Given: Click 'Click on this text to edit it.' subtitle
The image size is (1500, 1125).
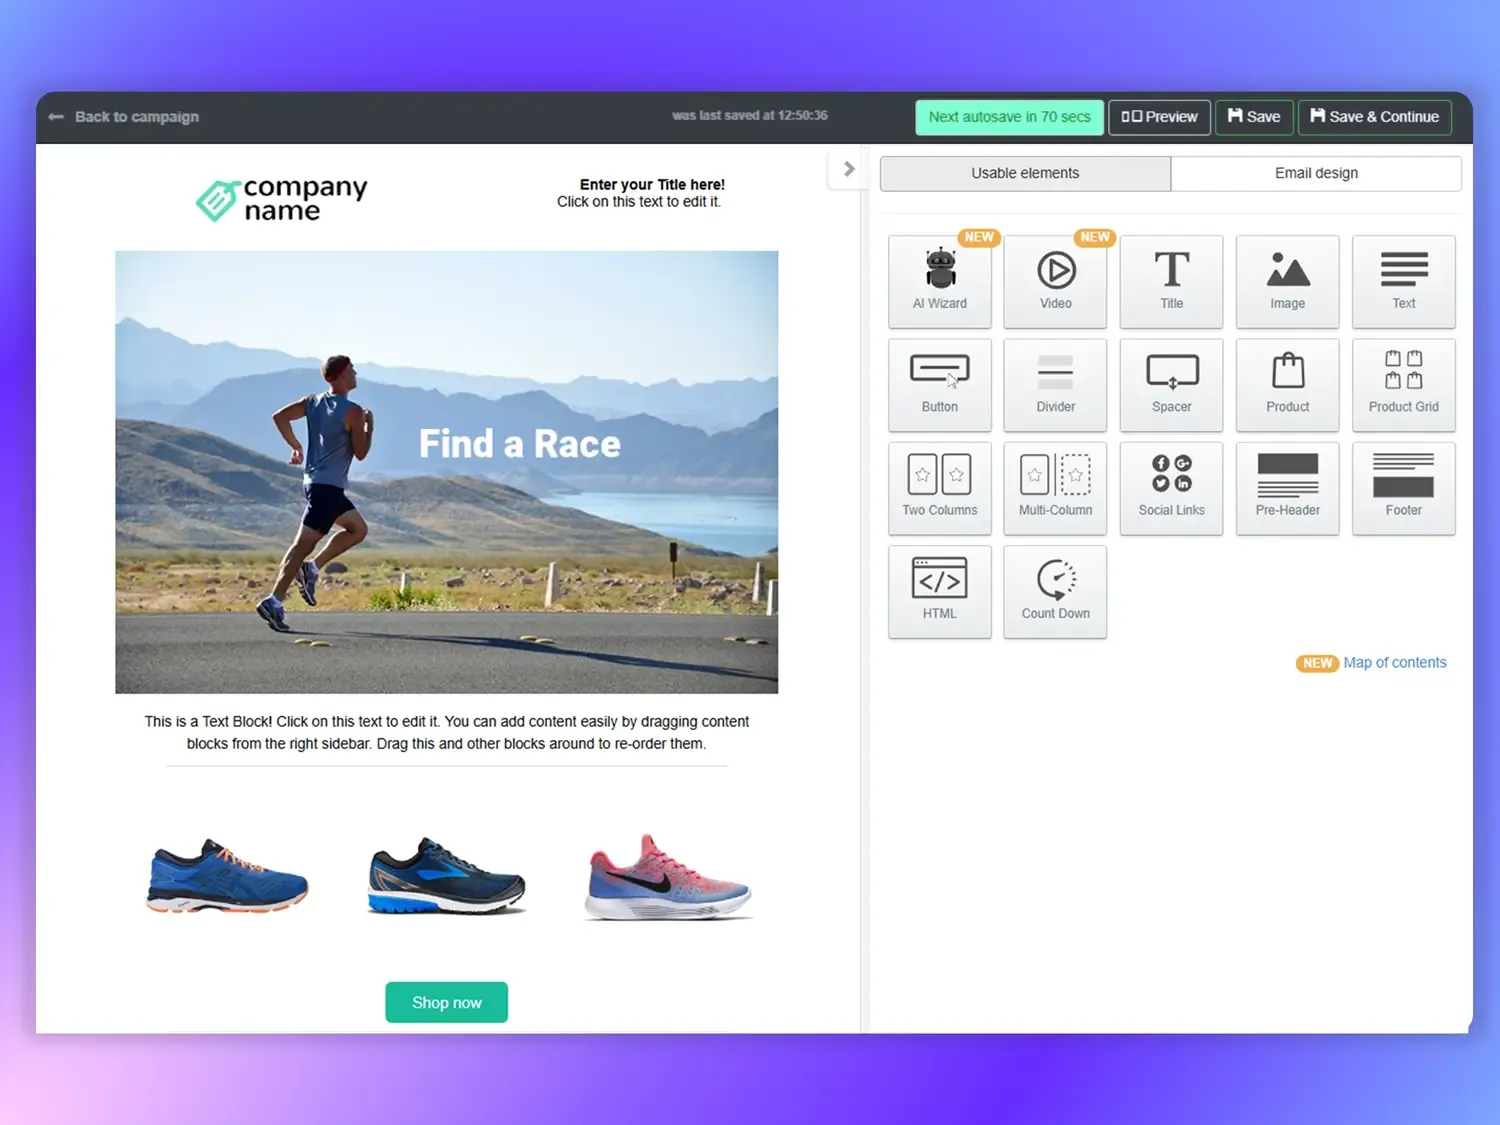Looking at the screenshot, I should pos(638,201).
